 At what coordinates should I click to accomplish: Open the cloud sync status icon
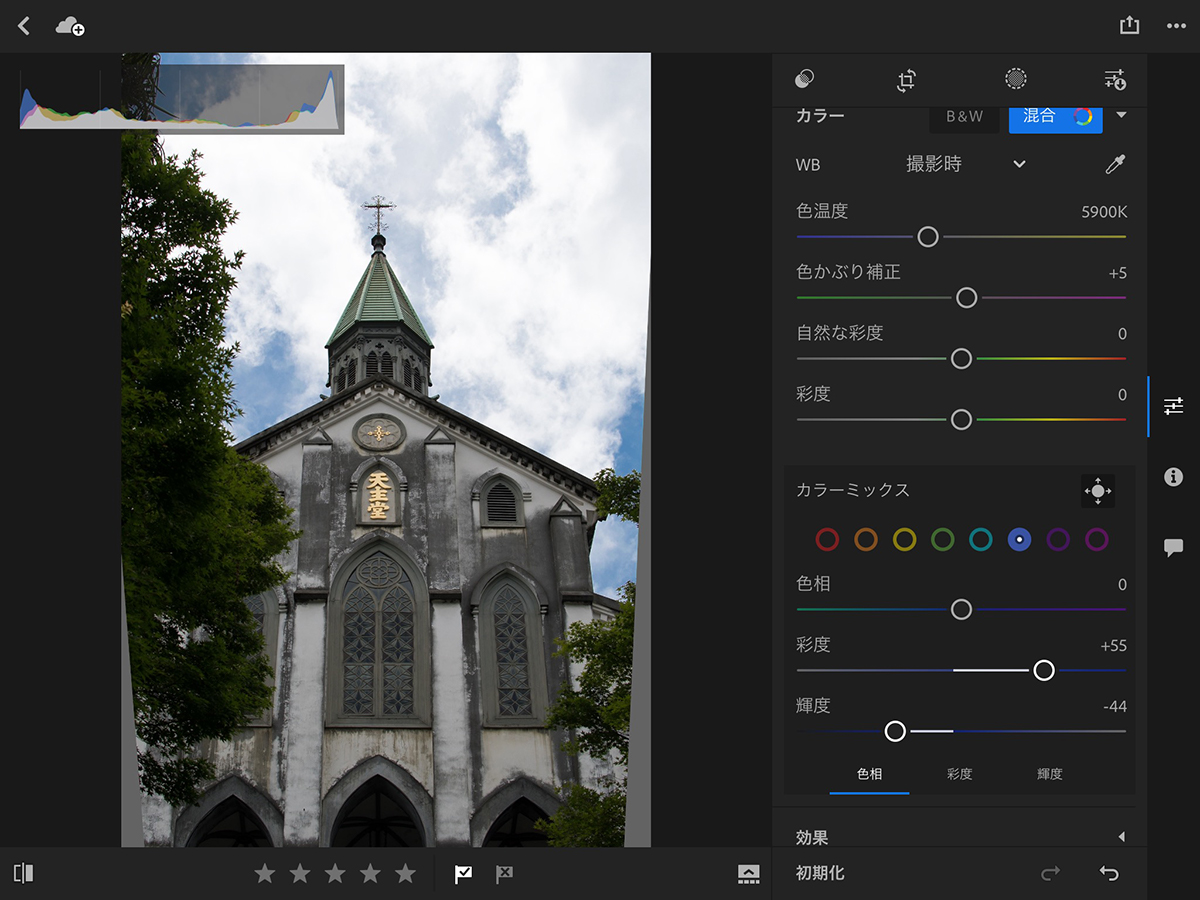(70, 26)
